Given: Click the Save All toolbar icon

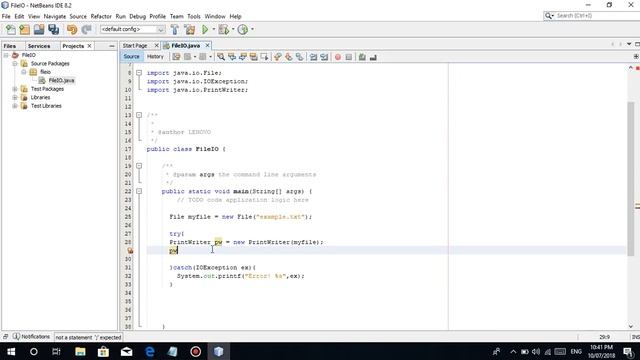Looking at the screenshot, I should tap(53, 29).
